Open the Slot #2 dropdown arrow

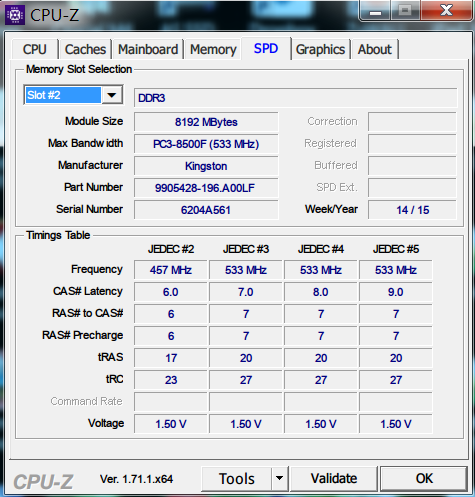pyautogui.click(x=112, y=95)
